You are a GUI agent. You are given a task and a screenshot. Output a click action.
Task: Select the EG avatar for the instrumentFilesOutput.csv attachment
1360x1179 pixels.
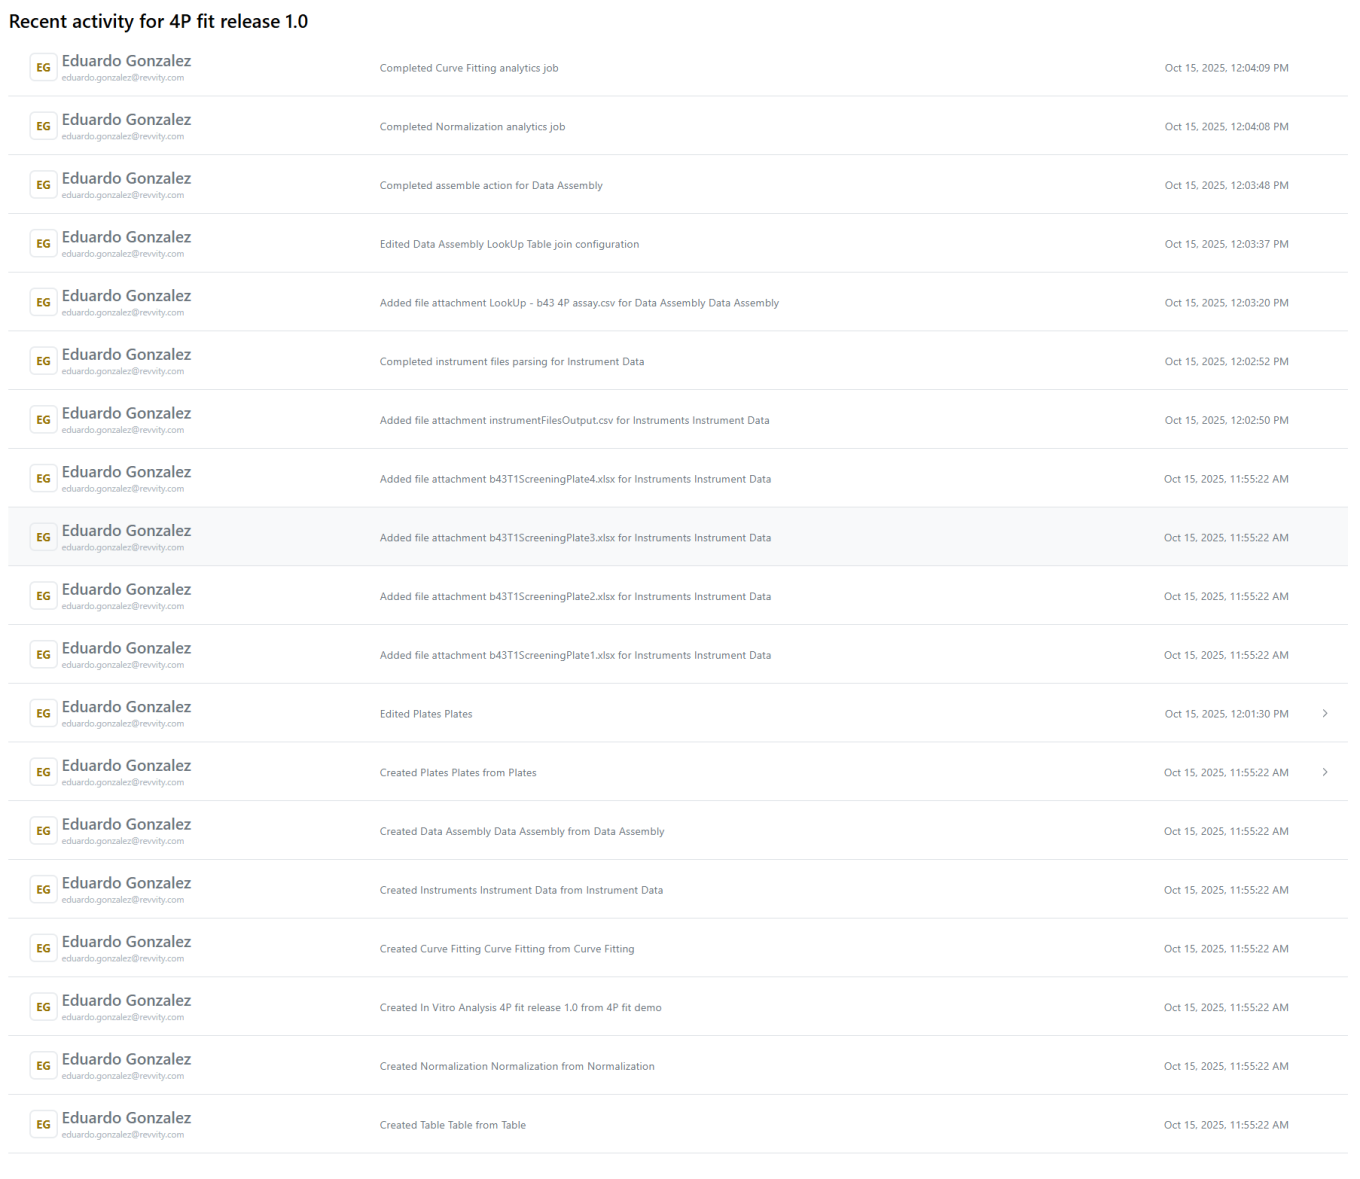[43, 420]
